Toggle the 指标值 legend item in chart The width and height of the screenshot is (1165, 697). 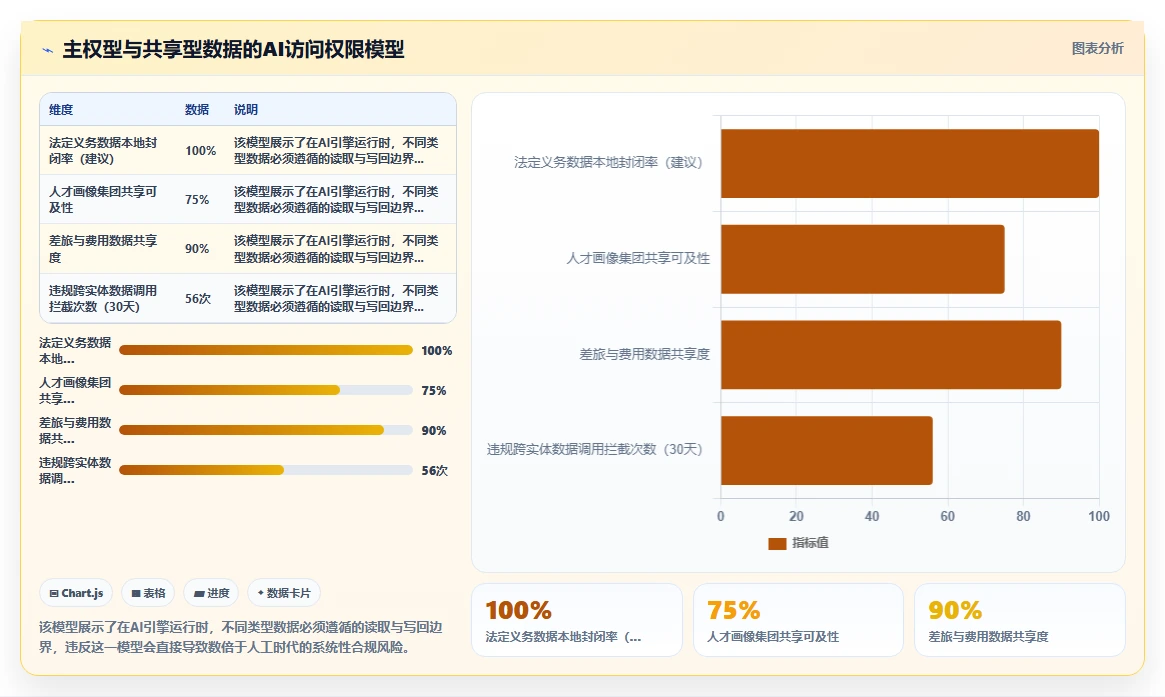798,543
